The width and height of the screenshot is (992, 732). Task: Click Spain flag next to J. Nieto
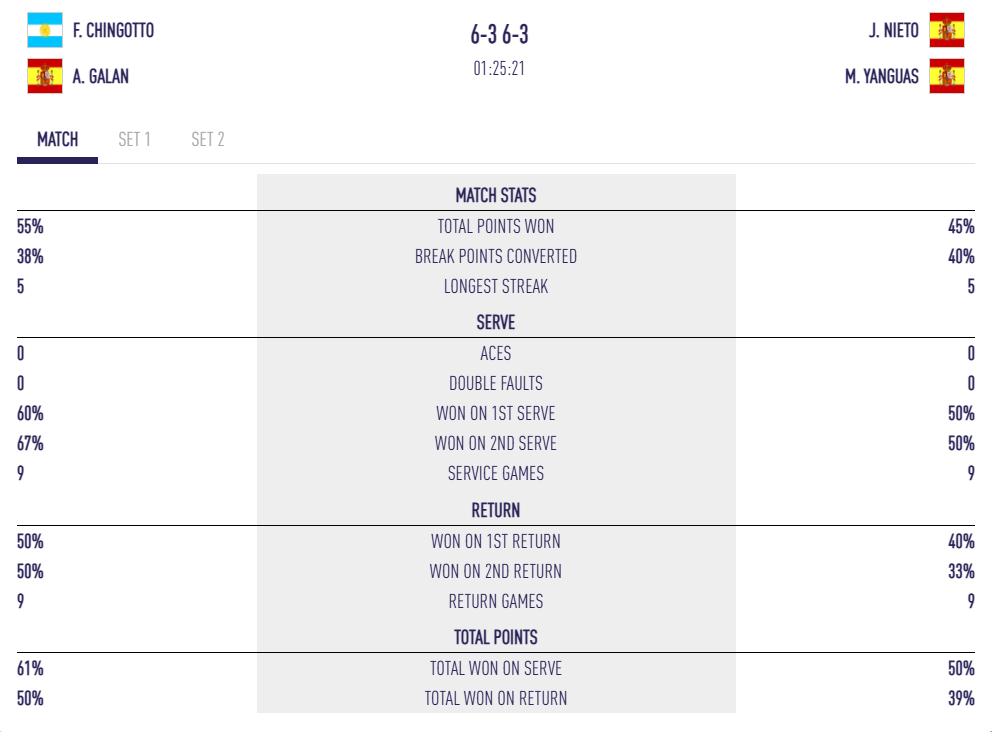pos(946,30)
